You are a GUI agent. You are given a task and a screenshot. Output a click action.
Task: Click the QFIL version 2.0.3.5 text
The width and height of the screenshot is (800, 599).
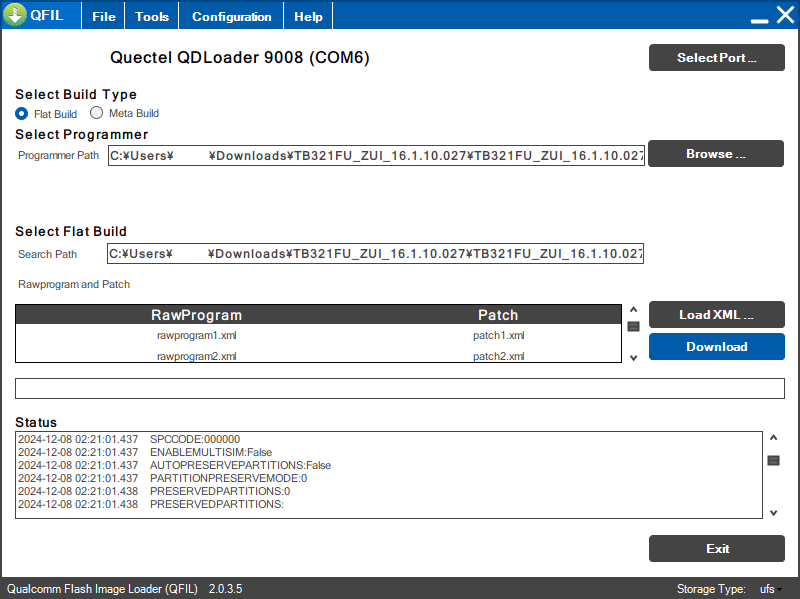[225, 589]
